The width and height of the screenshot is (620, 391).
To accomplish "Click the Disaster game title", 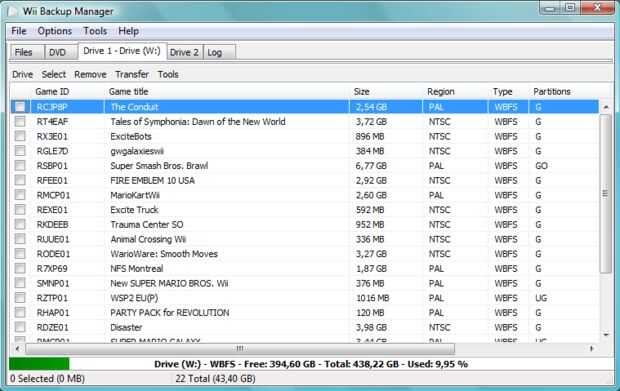I will [126, 327].
